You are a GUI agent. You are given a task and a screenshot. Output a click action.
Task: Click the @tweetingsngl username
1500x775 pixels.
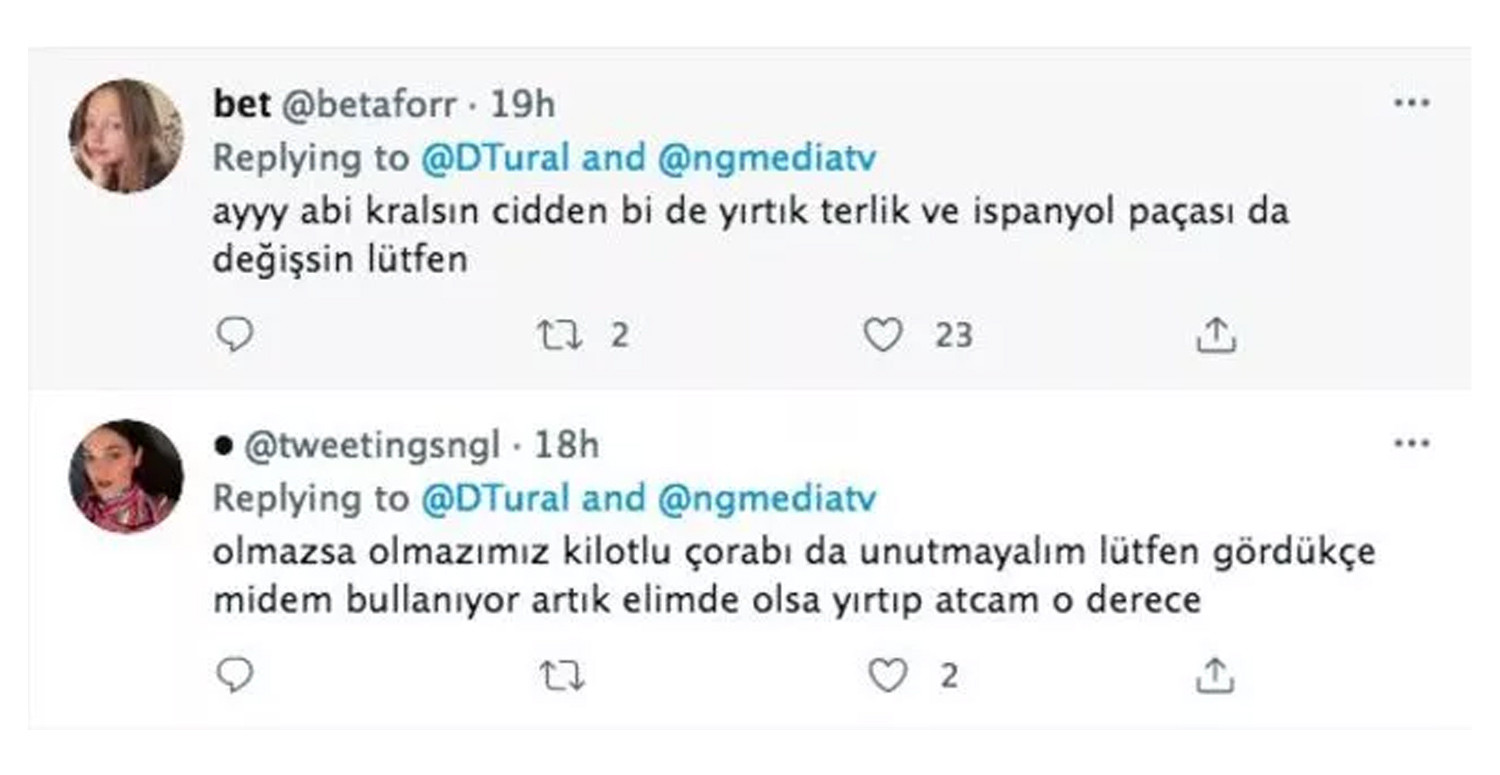(x=371, y=446)
